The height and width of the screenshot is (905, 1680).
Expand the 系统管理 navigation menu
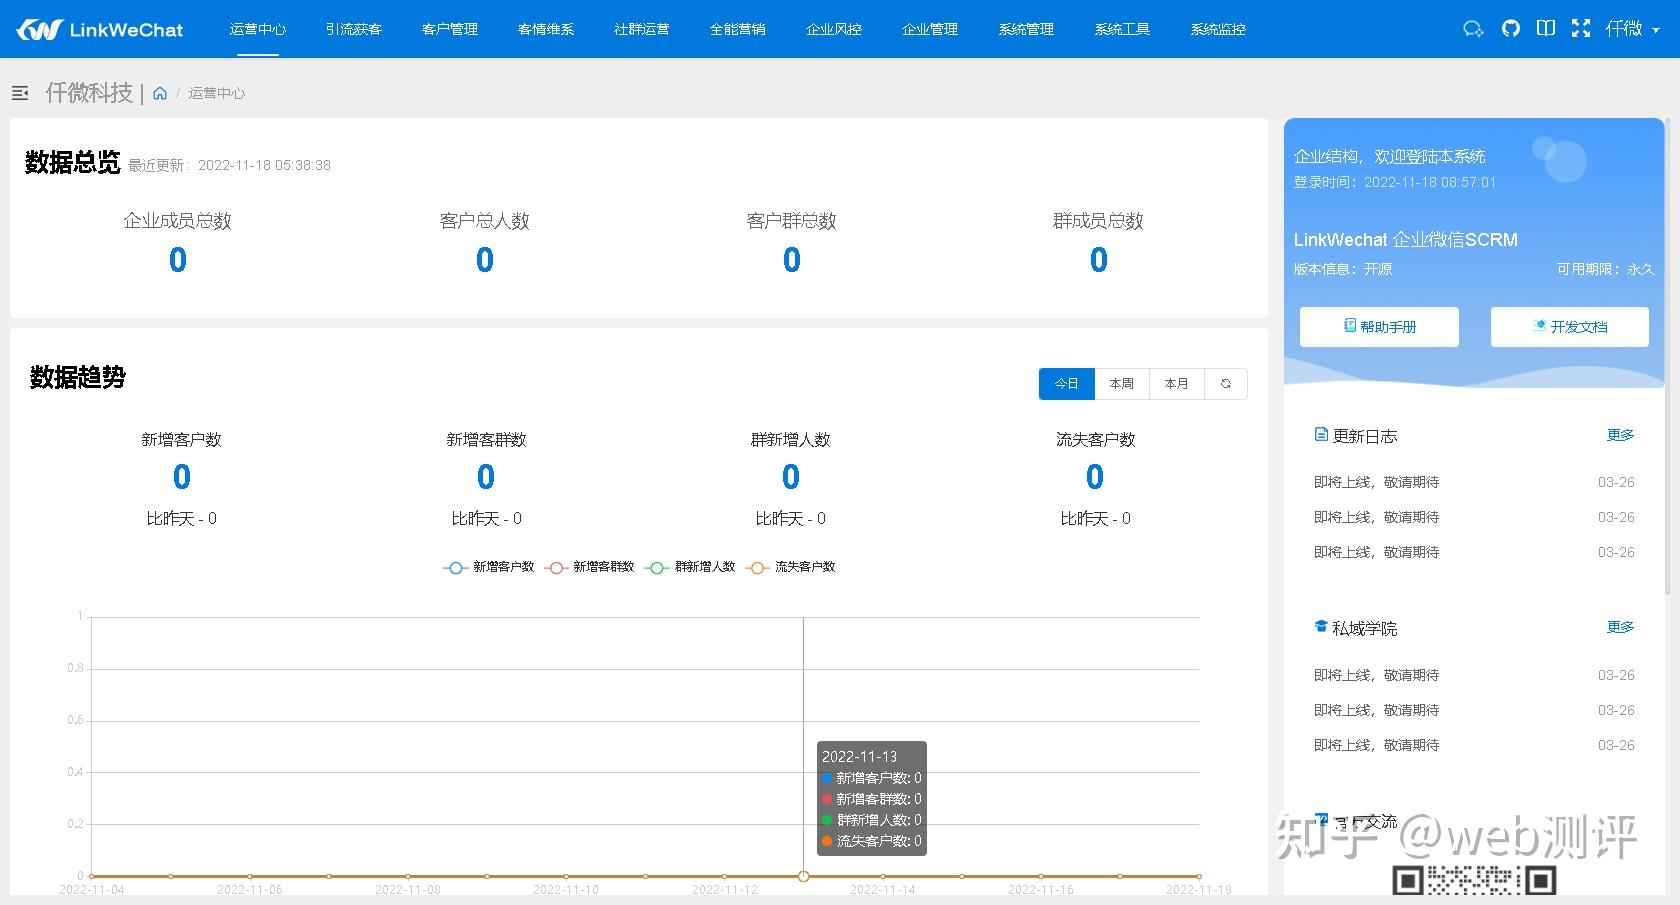1024,29
